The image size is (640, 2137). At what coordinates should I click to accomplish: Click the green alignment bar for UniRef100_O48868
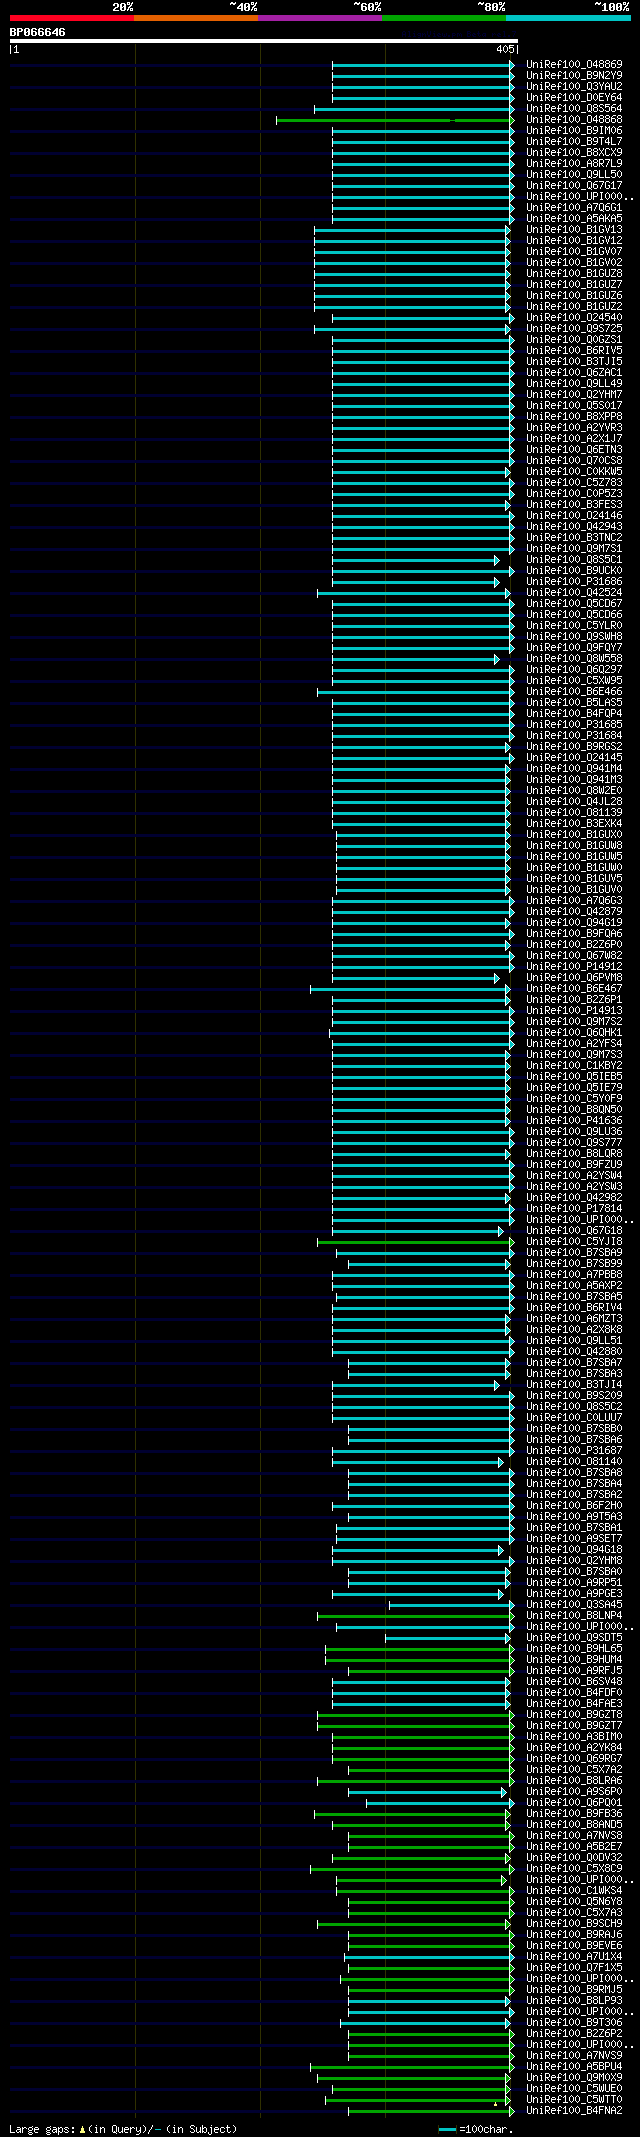(395, 120)
